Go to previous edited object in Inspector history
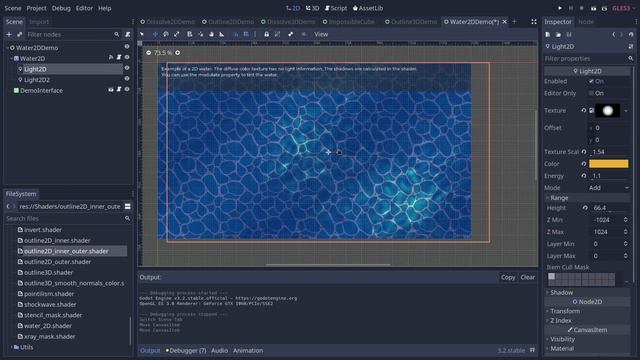 click(x=613, y=35)
